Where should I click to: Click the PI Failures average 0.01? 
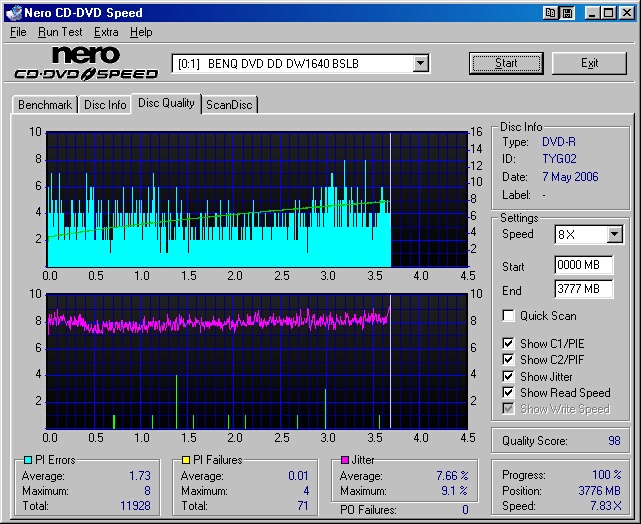pos(298,476)
